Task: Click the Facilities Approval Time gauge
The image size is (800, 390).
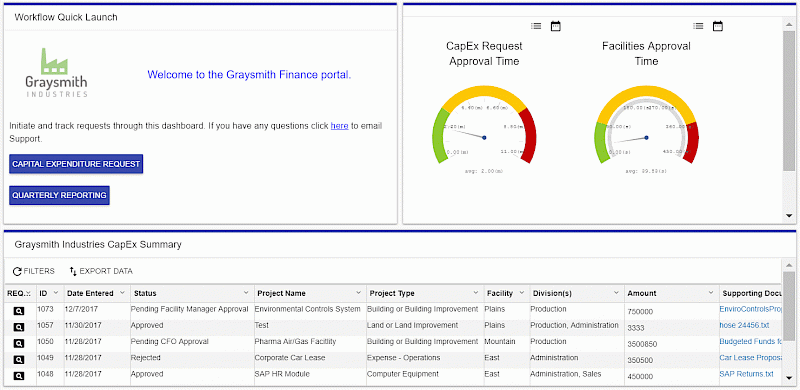Action: (x=646, y=129)
